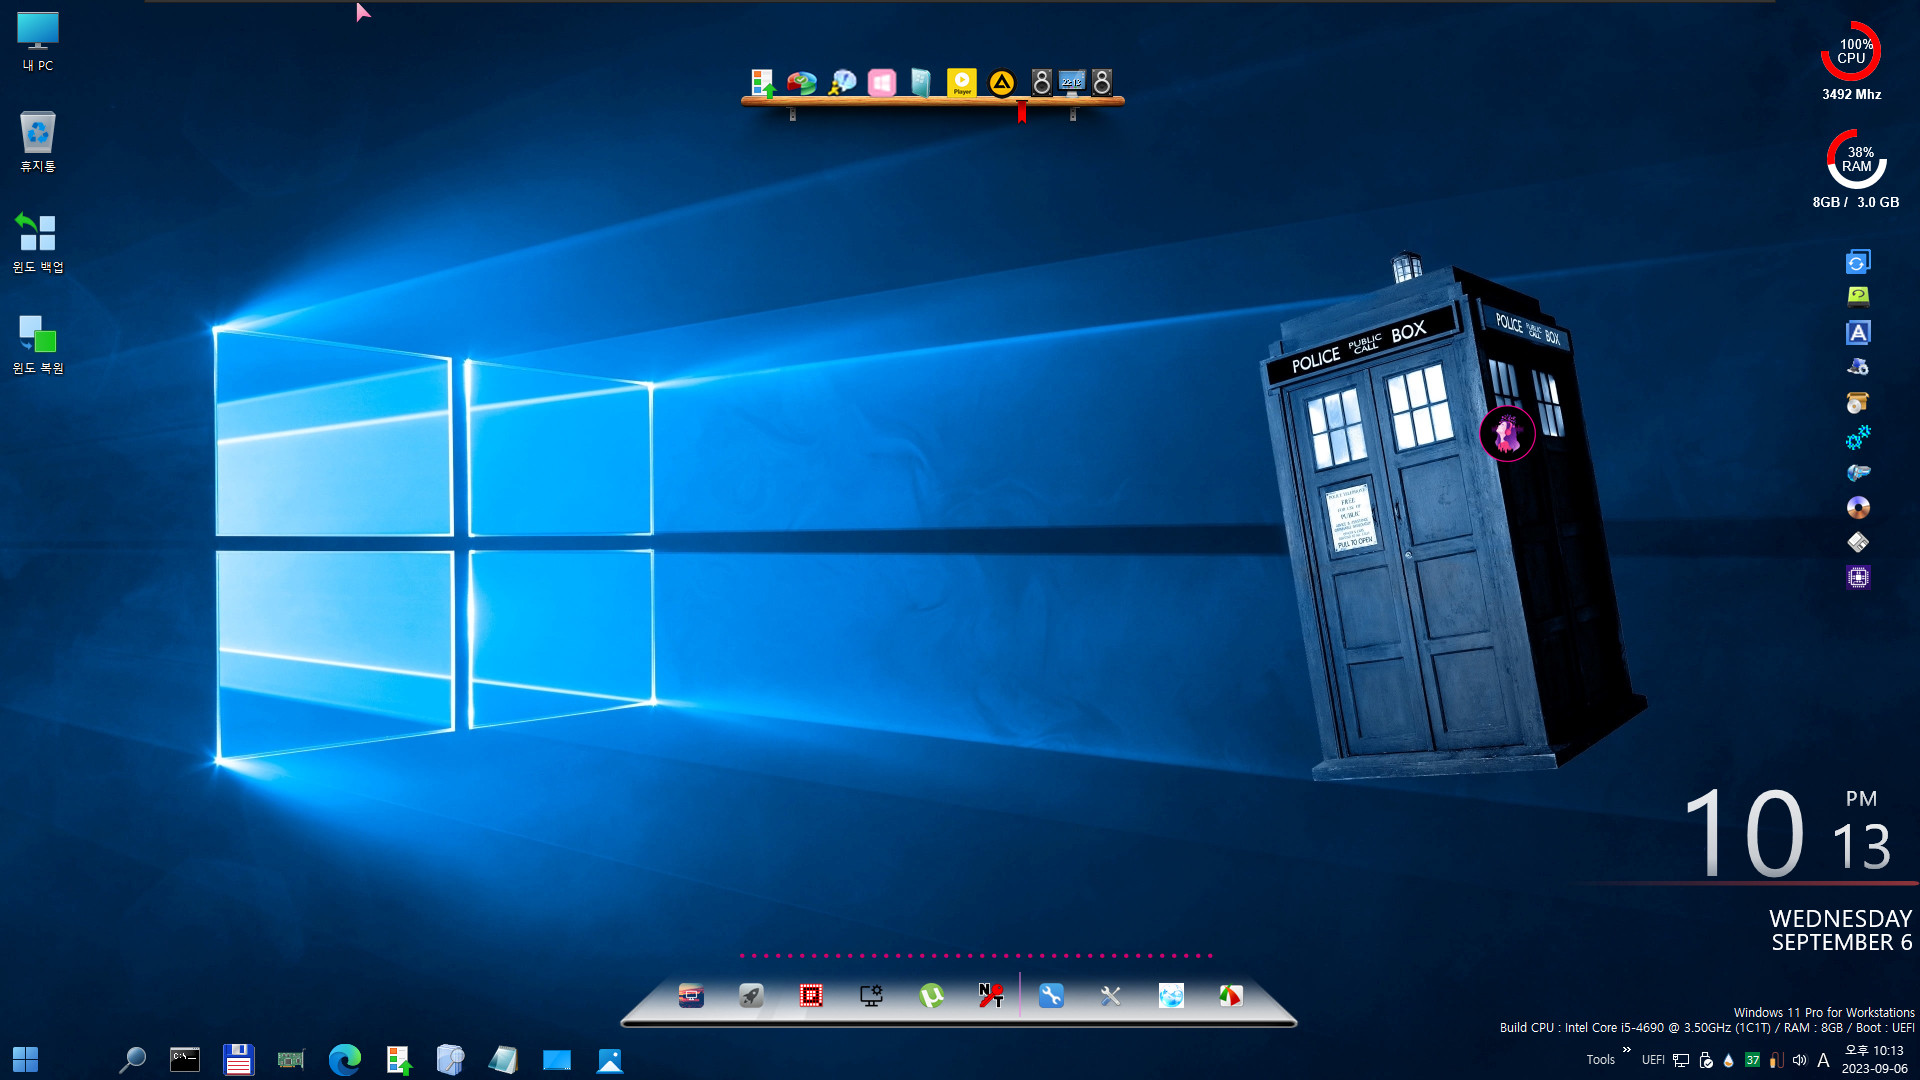The image size is (1920, 1080).
Task: Click the left speaker icon on shelf
Action: tap(1041, 83)
